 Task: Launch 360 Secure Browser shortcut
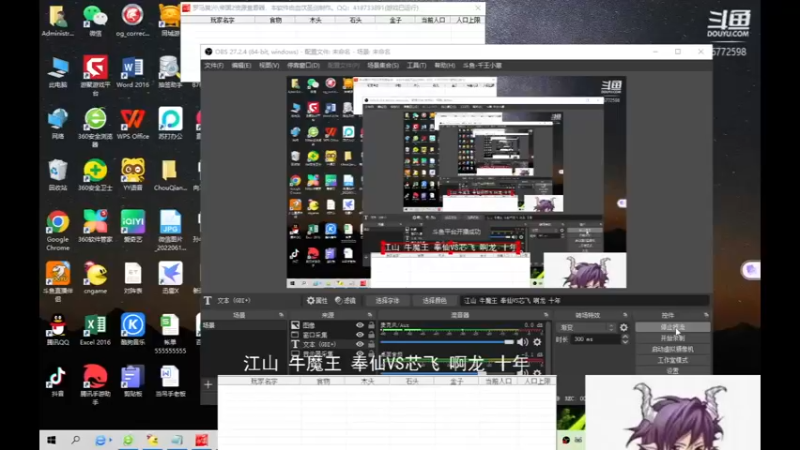click(95, 128)
